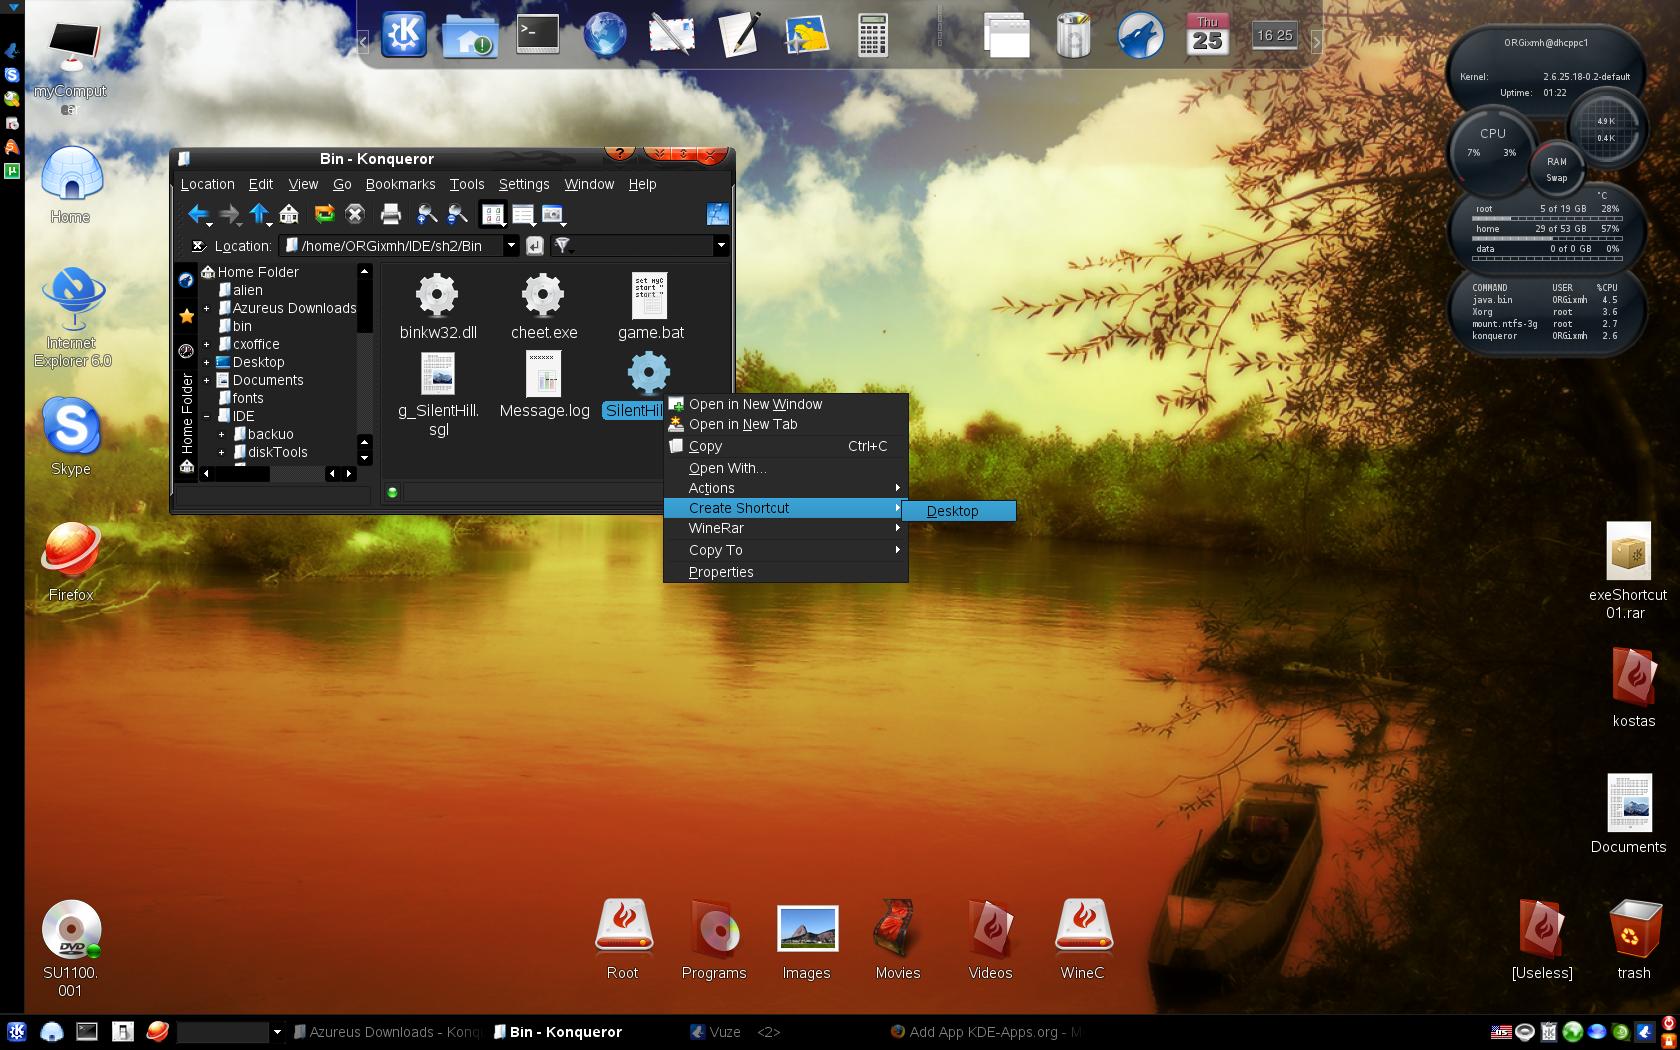1680x1050 pixels.
Task: Collapse the IDE folder tree node
Action: pyautogui.click(x=207, y=416)
